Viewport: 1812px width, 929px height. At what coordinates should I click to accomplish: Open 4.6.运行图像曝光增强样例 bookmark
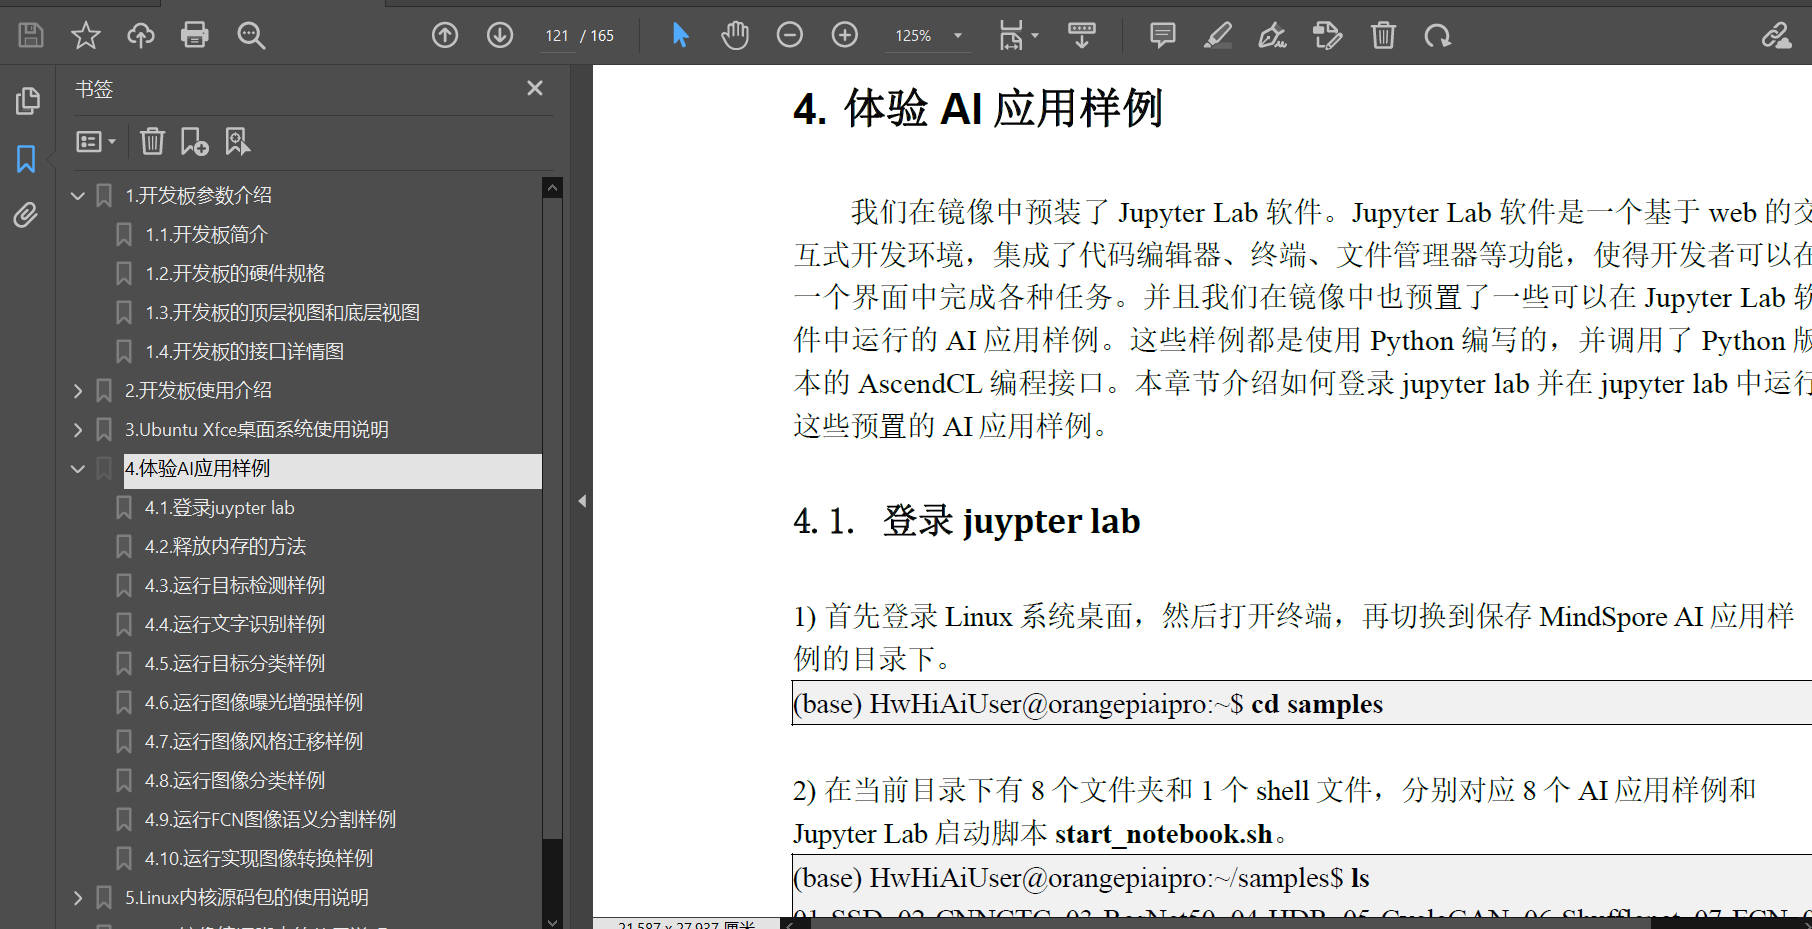254,703
